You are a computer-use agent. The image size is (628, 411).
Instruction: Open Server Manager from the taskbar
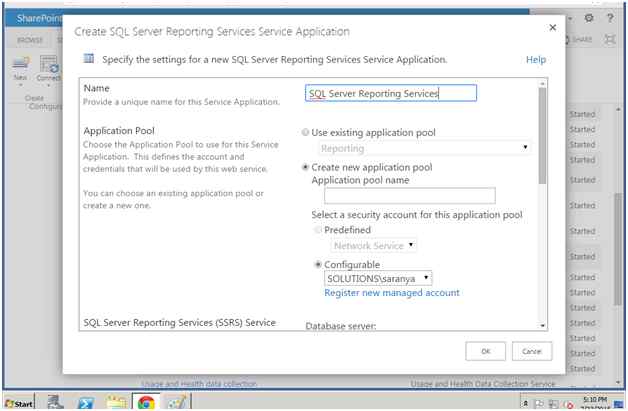pyautogui.click(x=55, y=402)
